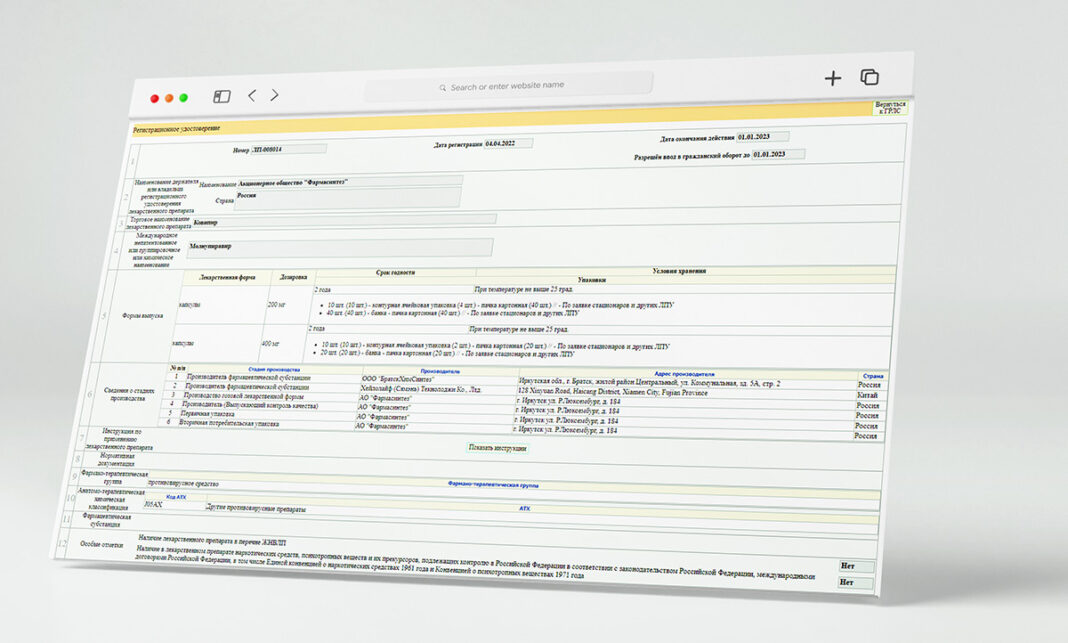
Task: Focus the Search or enter website name field
Action: tap(510, 86)
